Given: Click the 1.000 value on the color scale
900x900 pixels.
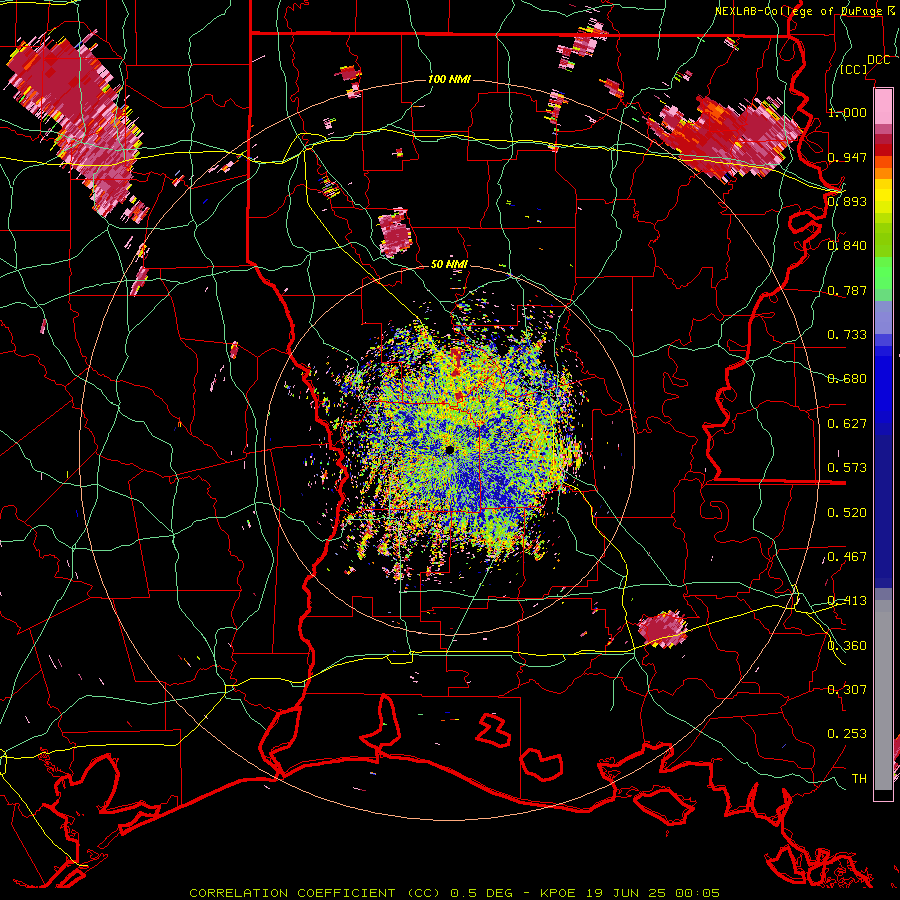Looking at the screenshot, I should pos(847,112).
